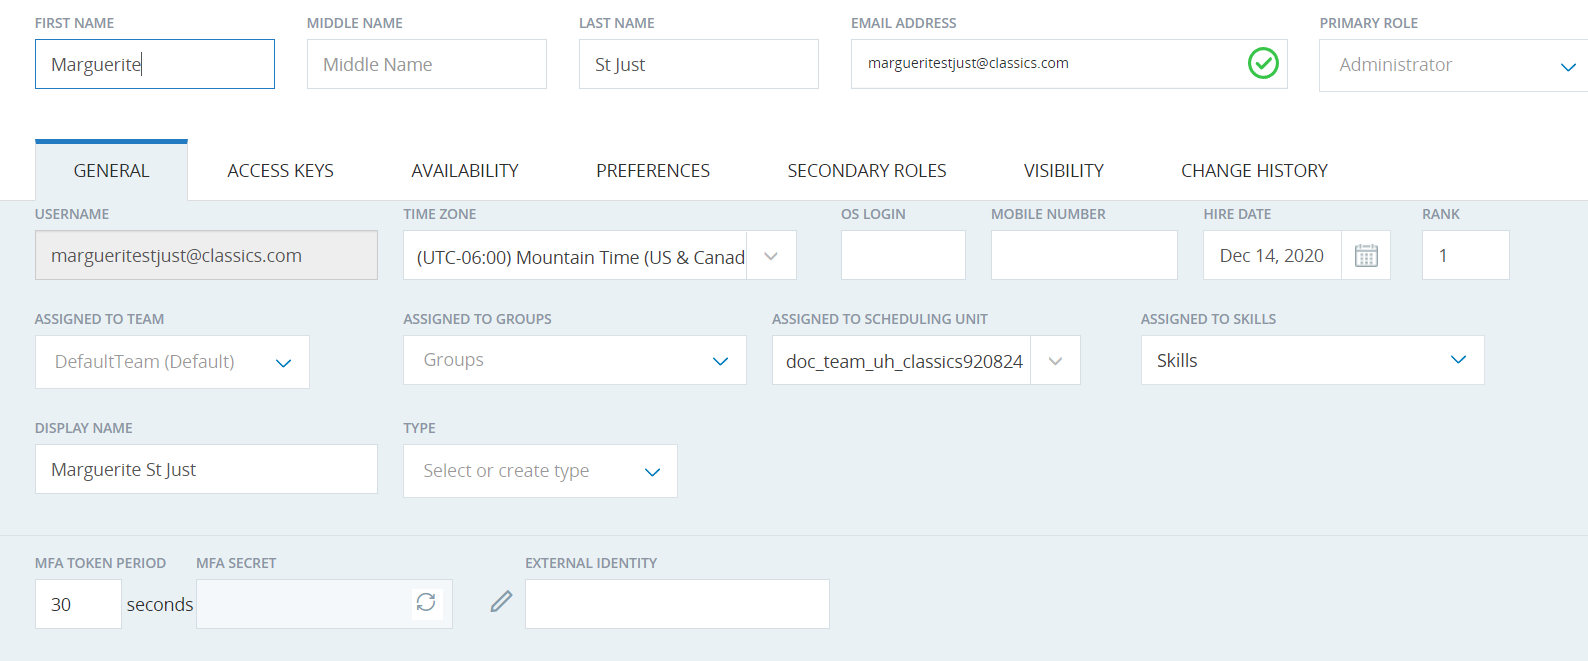Open the Primary Role Administrator dropdown
1588x661 pixels.
[1453, 65]
